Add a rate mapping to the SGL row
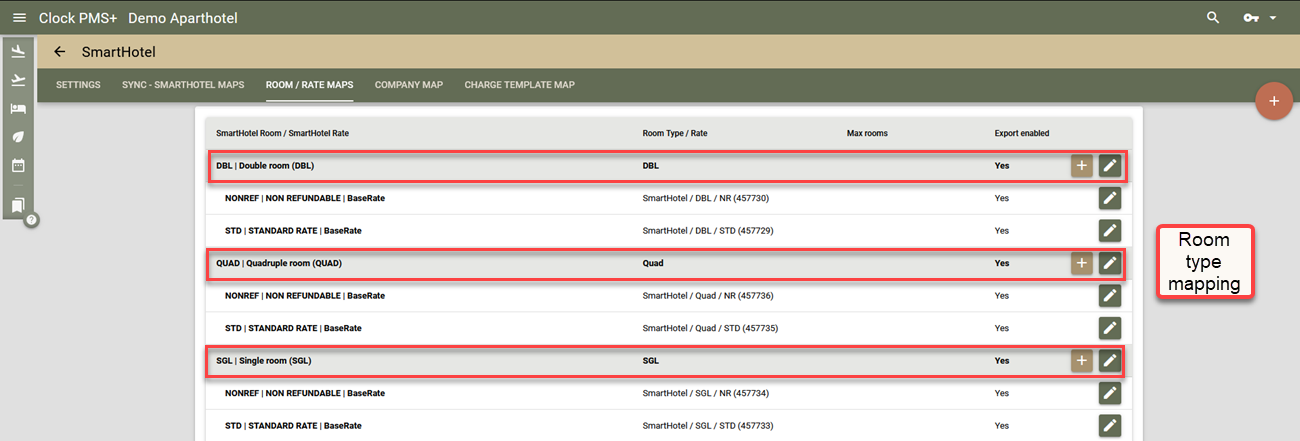Viewport: 1300px width, 441px height. click(x=1082, y=361)
